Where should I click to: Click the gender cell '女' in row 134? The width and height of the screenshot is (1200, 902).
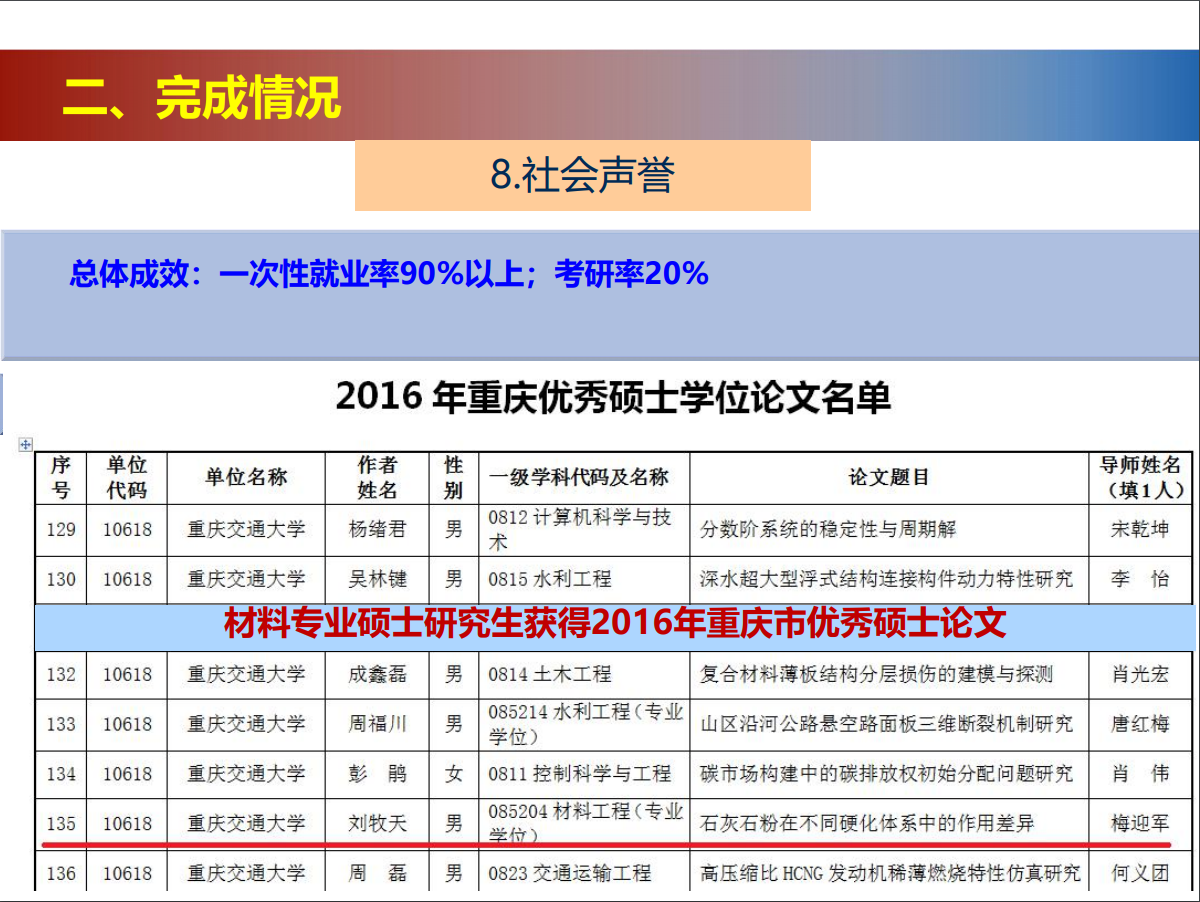[x=454, y=774]
